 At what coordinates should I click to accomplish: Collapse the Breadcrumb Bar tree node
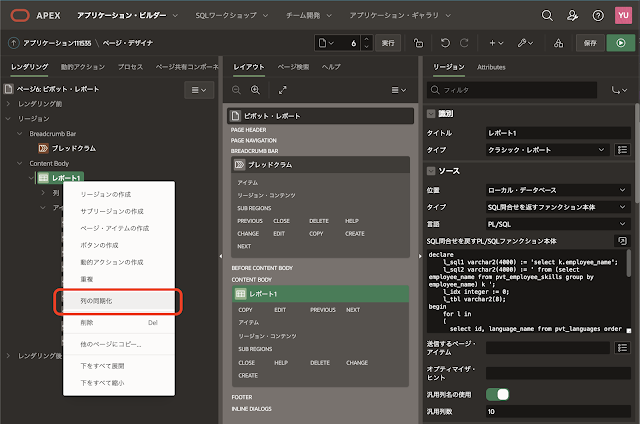click(x=19, y=133)
